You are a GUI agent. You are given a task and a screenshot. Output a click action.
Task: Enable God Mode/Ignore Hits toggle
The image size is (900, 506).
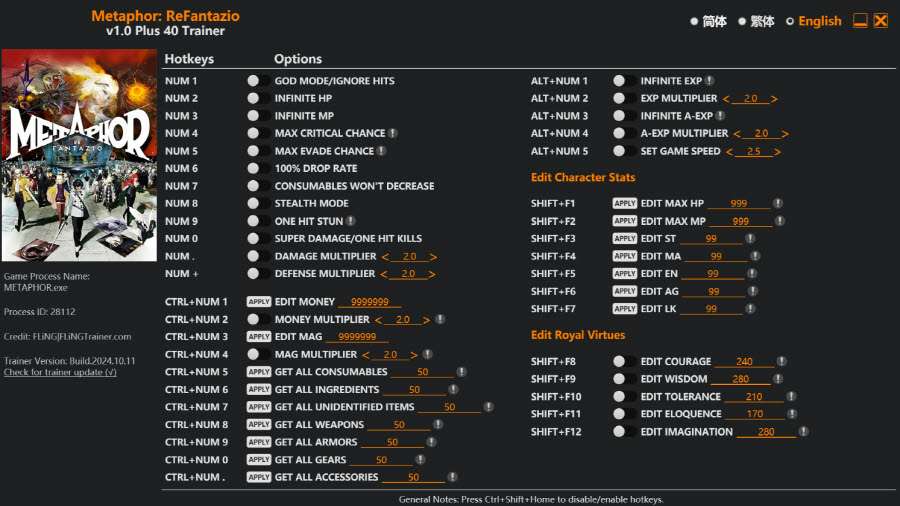[x=254, y=81]
